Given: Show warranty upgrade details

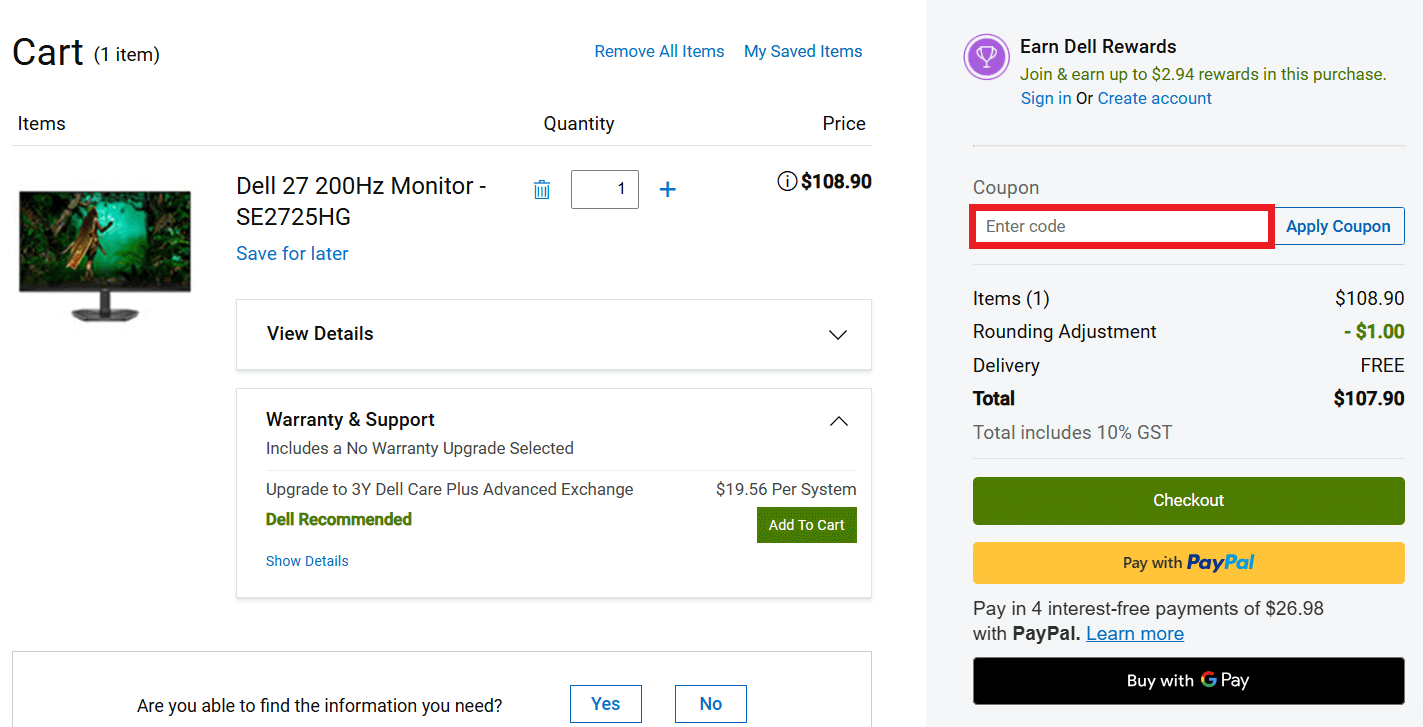Looking at the screenshot, I should point(307,560).
